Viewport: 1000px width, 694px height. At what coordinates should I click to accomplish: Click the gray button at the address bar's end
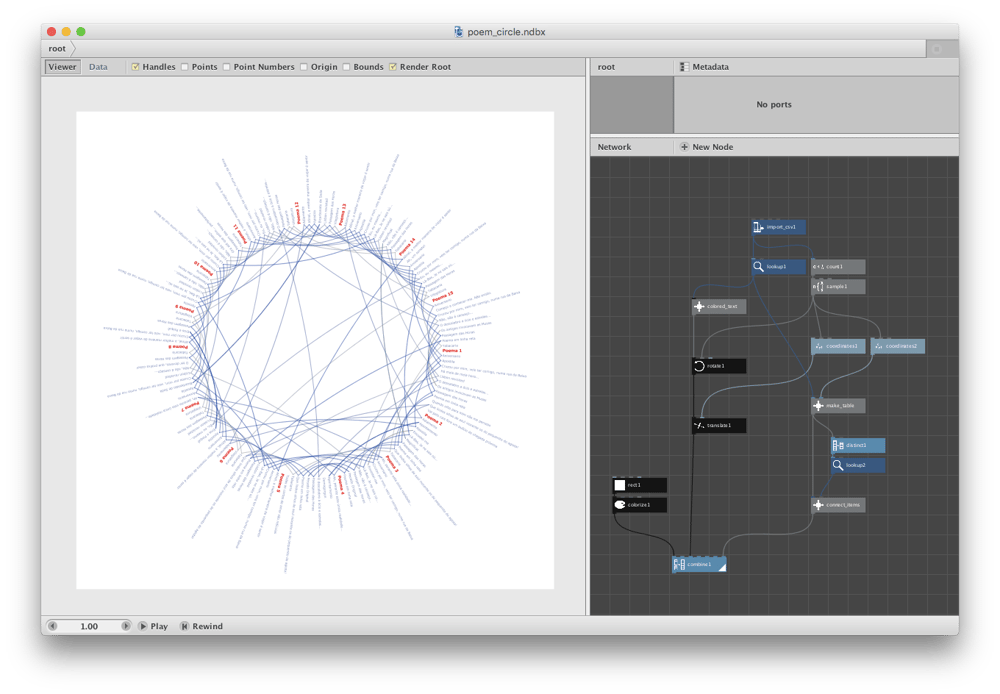(942, 48)
